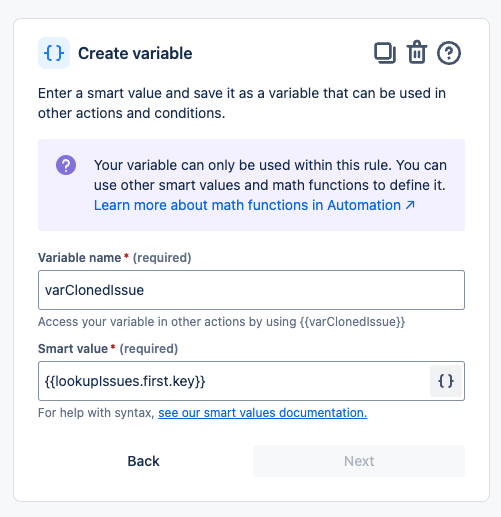The width and height of the screenshot is (501, 517).
Task: Focus the Smart value field with lookupIssues
Action: [233, 381]
